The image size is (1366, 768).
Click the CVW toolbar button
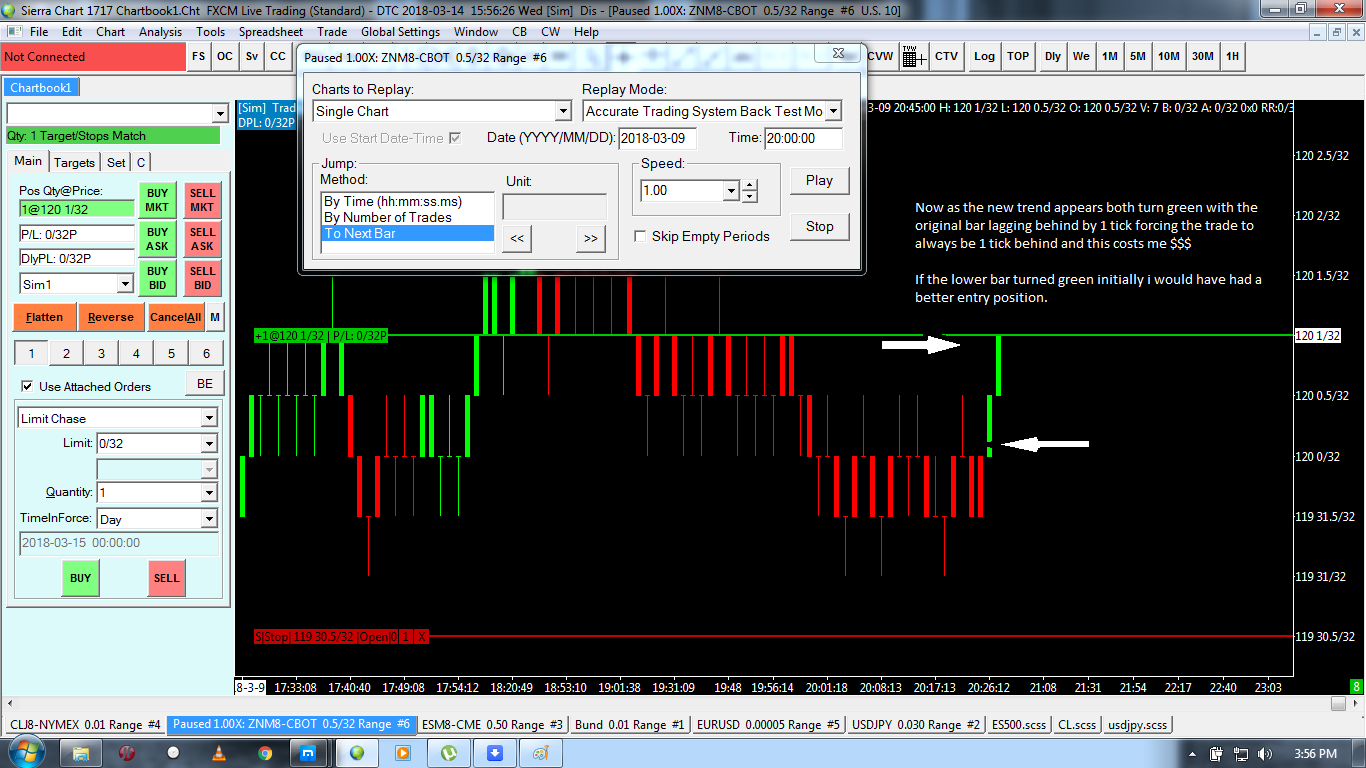[x=881, y=56]
